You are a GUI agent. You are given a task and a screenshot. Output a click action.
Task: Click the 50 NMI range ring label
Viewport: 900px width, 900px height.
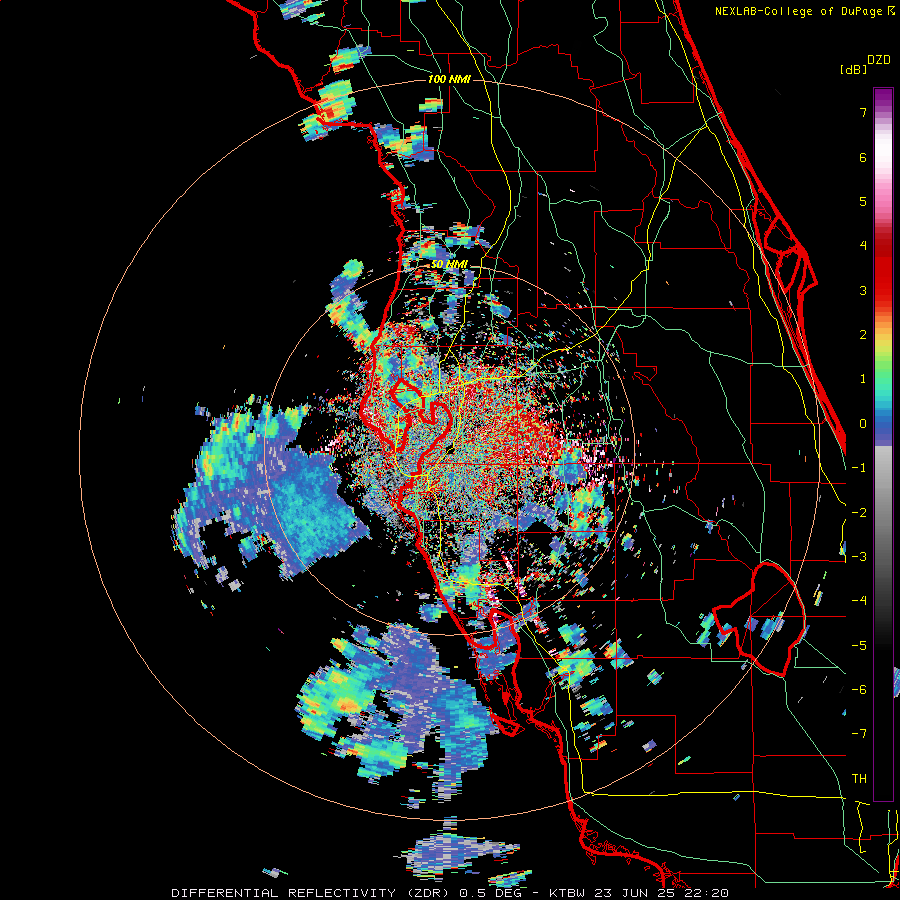pyautogui.click(x=449, y=264)
